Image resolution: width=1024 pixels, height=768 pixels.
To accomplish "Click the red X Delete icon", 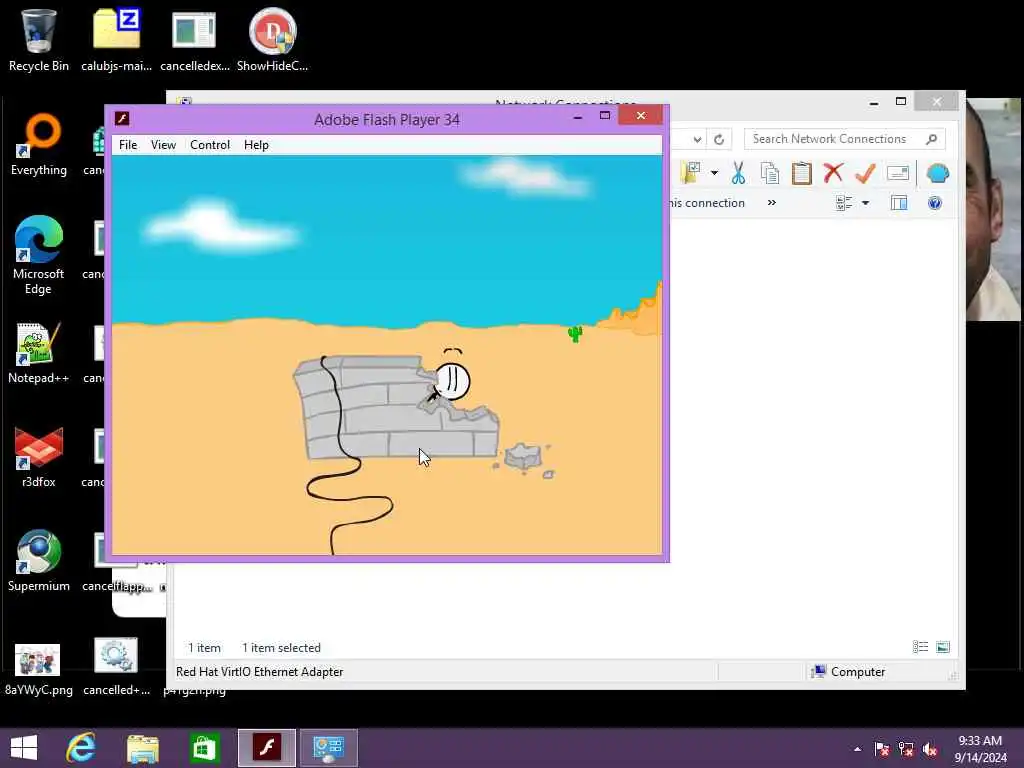I will (833, 174).
